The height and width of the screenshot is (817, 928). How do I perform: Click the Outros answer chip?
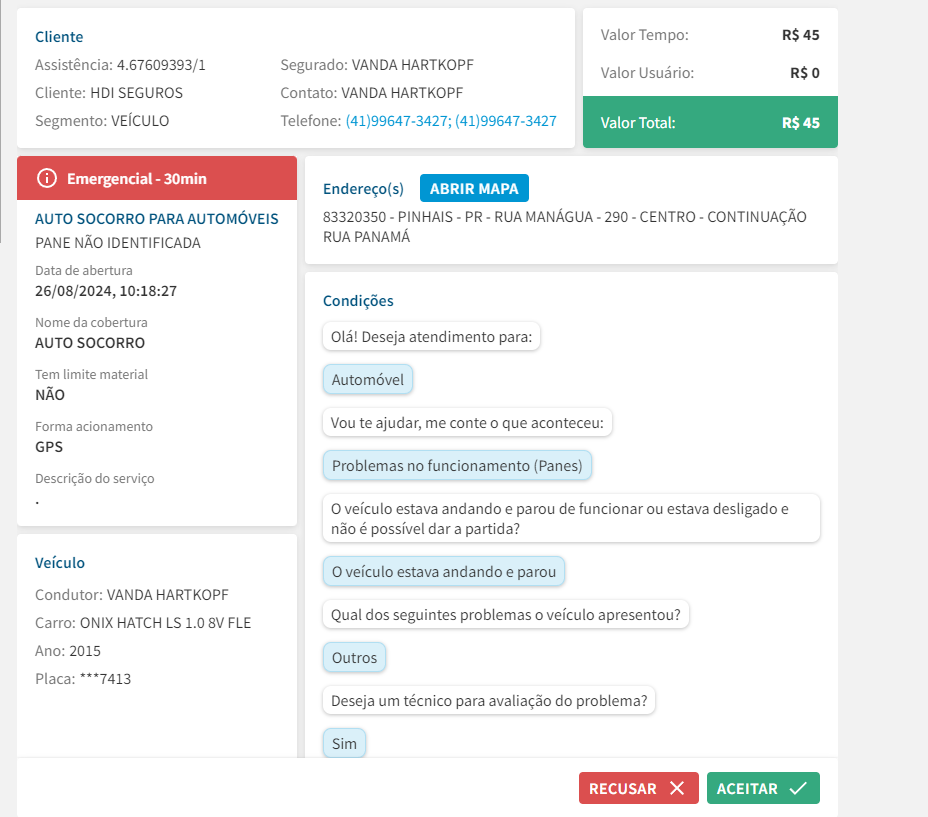354,657
